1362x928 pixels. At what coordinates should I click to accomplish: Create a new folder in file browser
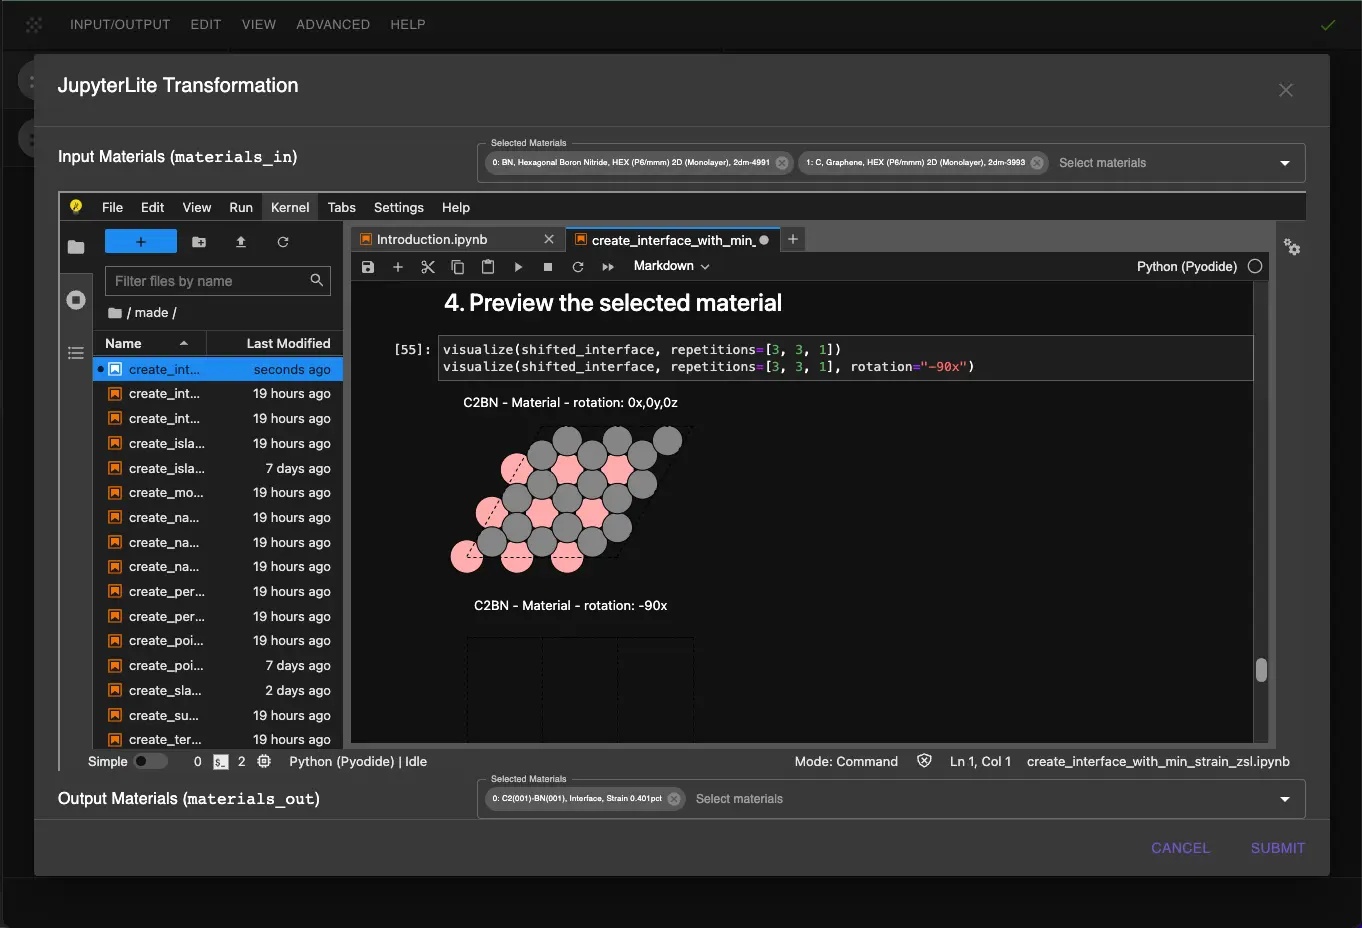[199, 242]
